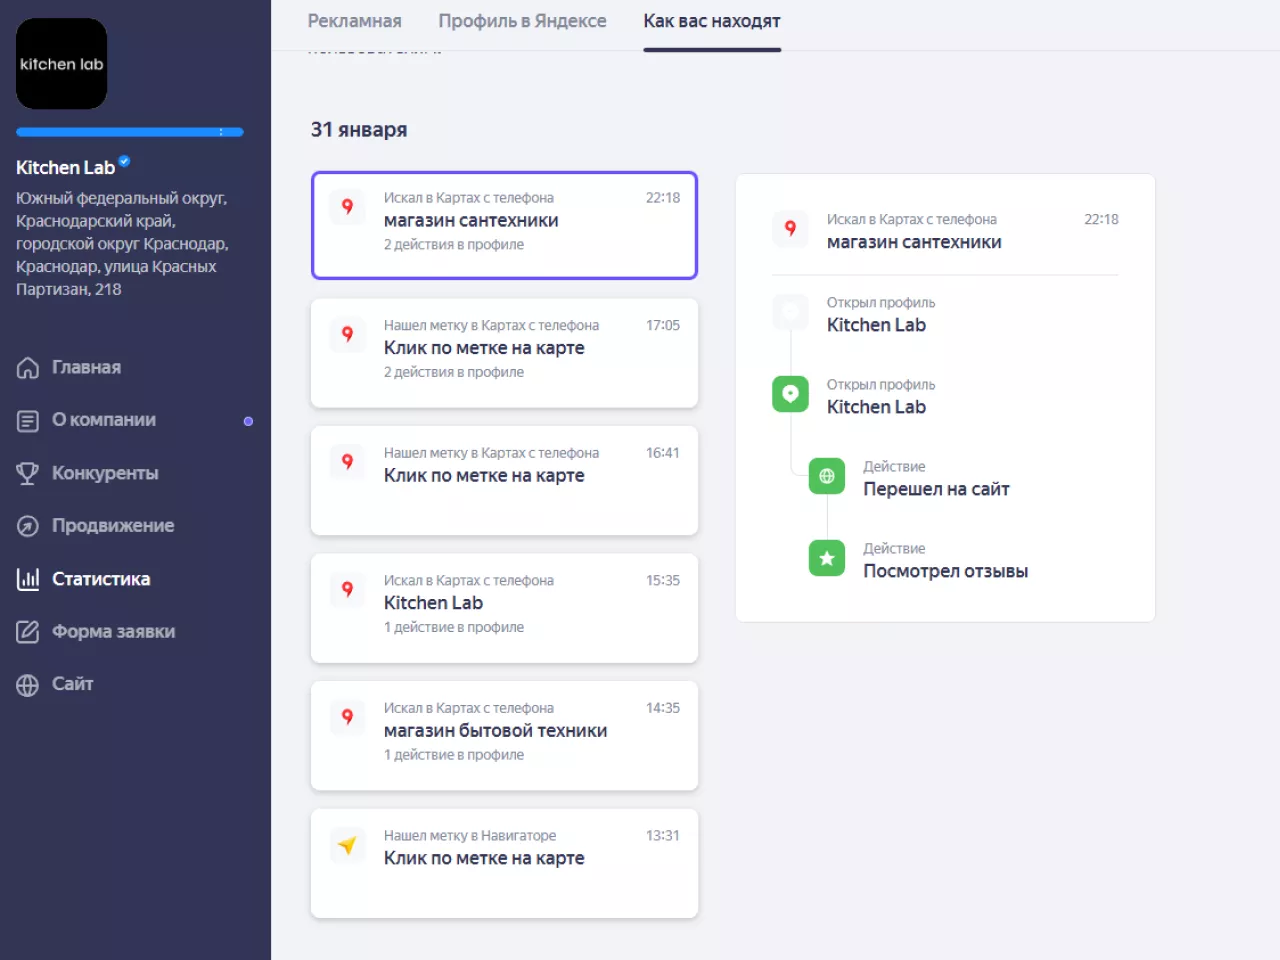Screen dimensions: 1280x960
Task: Click the map pin icon on the 16:41 card
Action: [347, 462]
